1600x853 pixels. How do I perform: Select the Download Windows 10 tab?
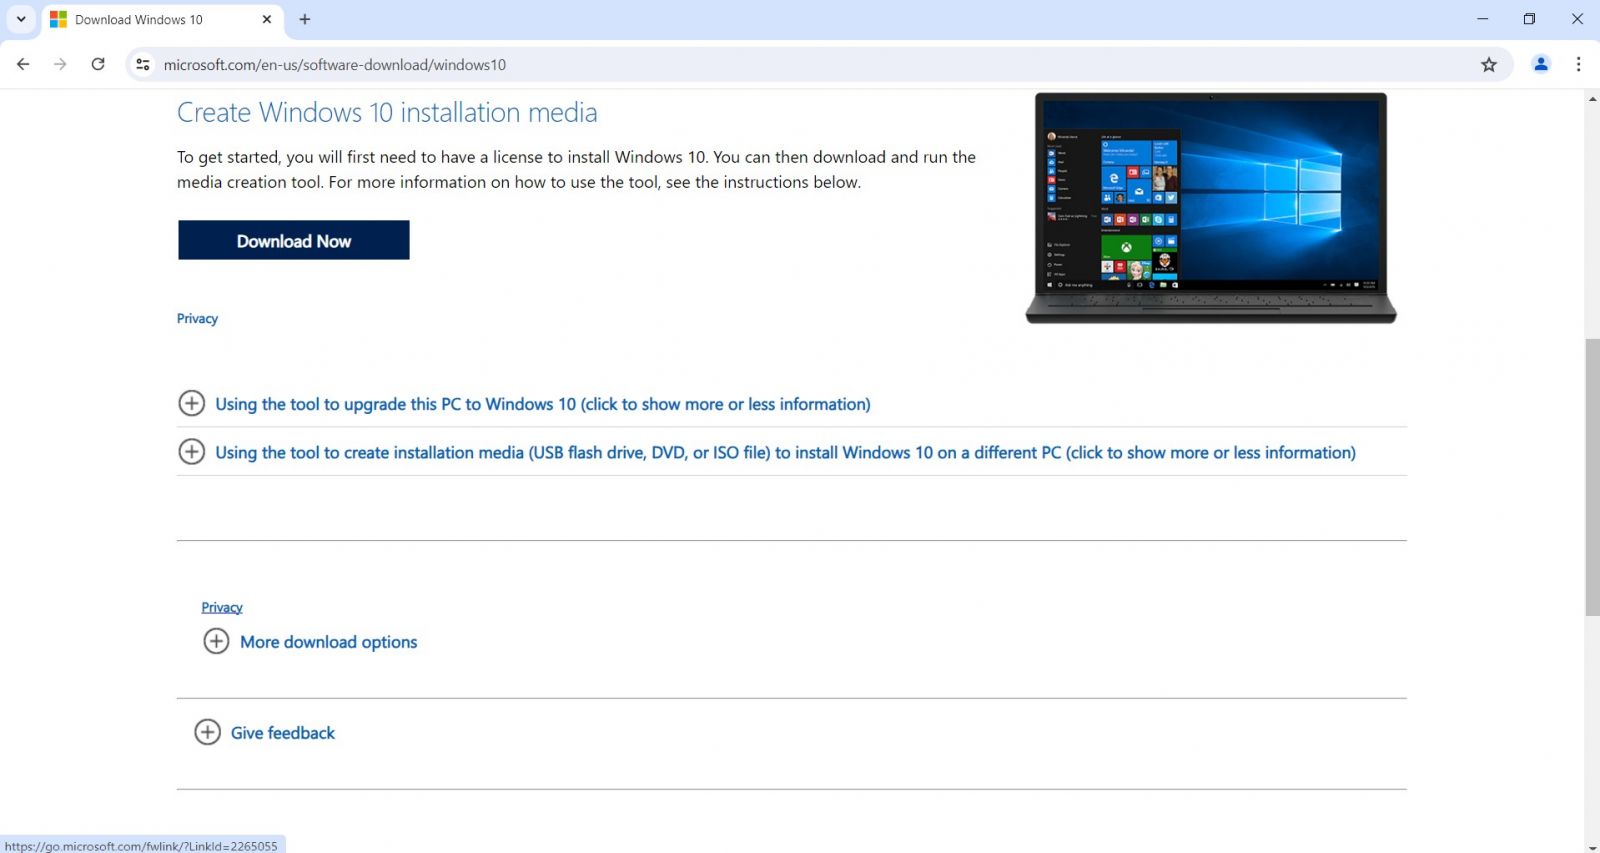pos(162,20)
